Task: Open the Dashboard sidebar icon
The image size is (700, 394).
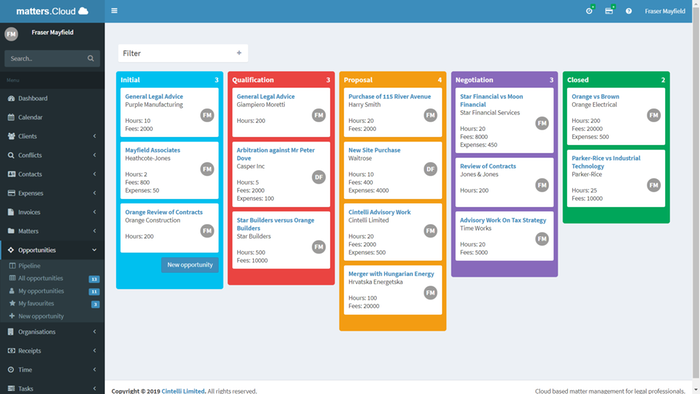Action: click(x=11, y=98)
